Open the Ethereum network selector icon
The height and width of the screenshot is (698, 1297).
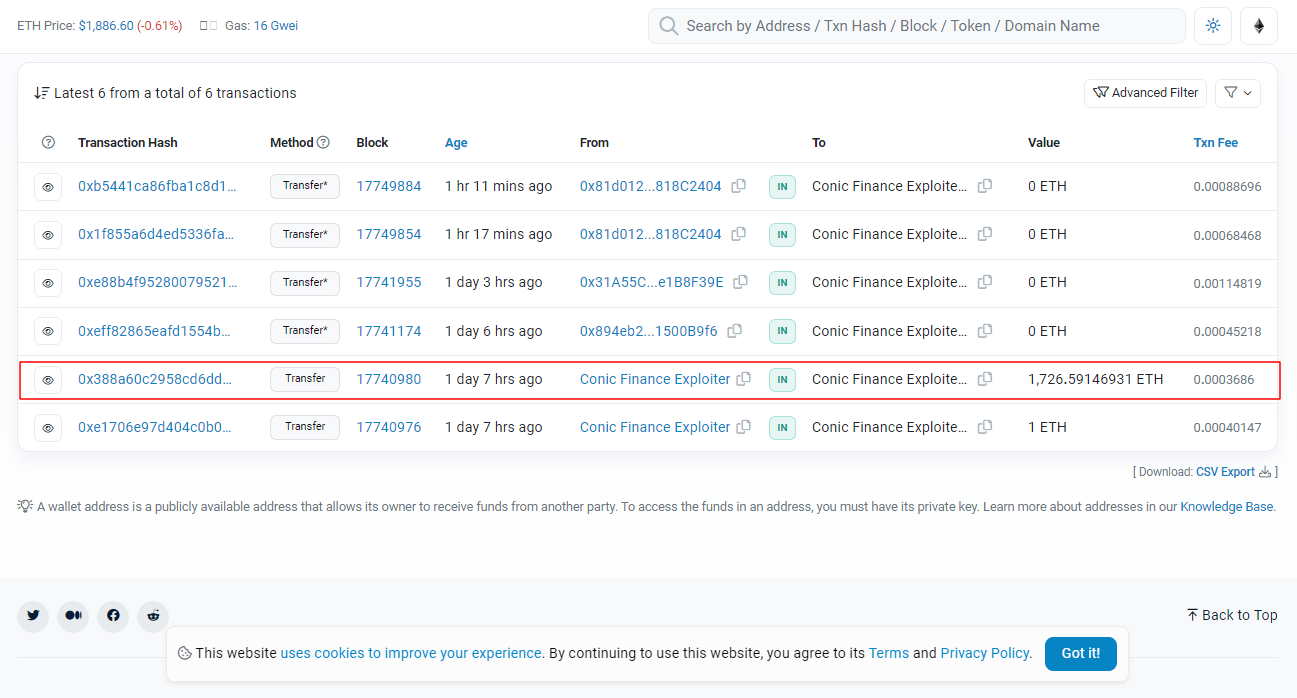tap(1259, 26)
